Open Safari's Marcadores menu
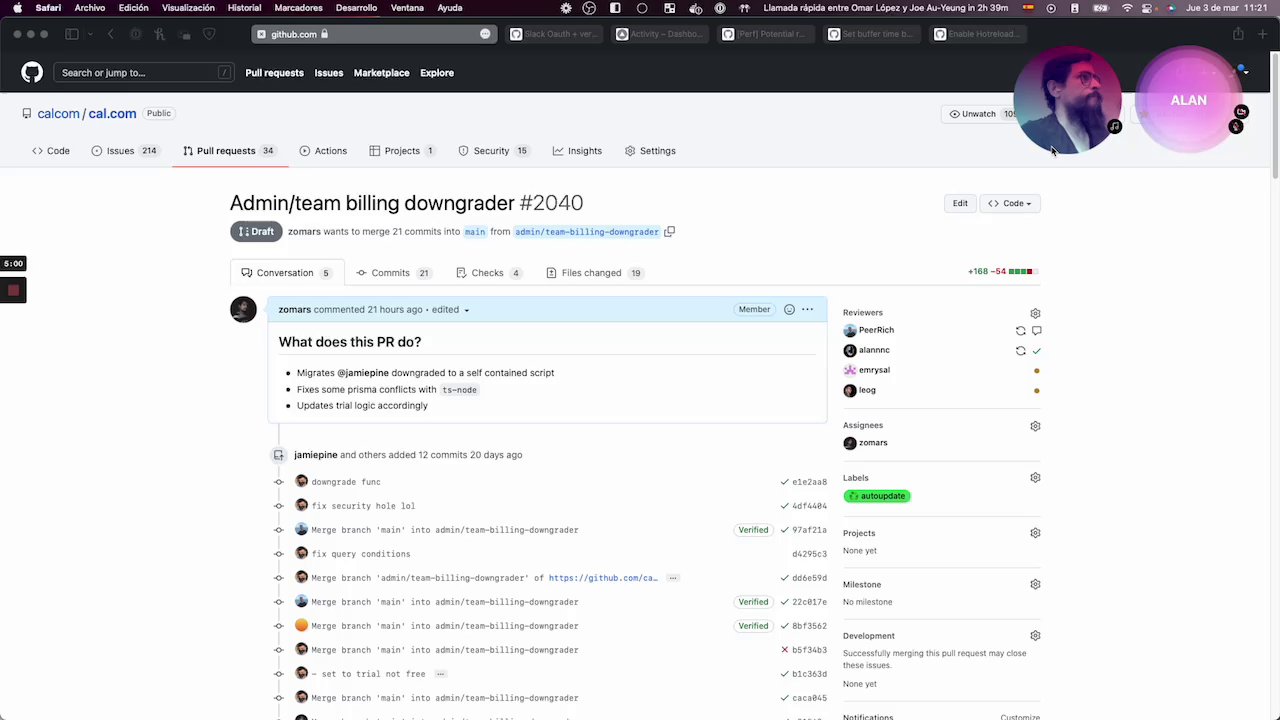 tap(298, 8)
